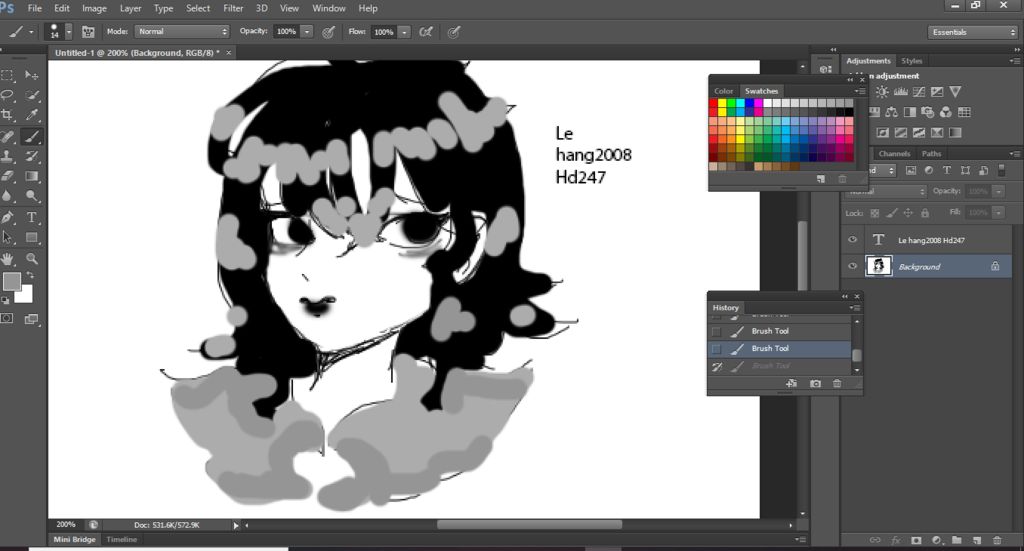Enable airbrush-style build-up
Viewport: 1024px width, 551px height.
(426, 31)
